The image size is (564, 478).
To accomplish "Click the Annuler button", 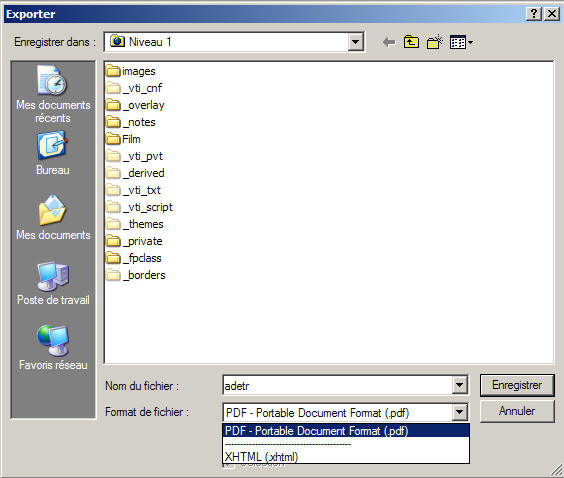I will [517, 411].
